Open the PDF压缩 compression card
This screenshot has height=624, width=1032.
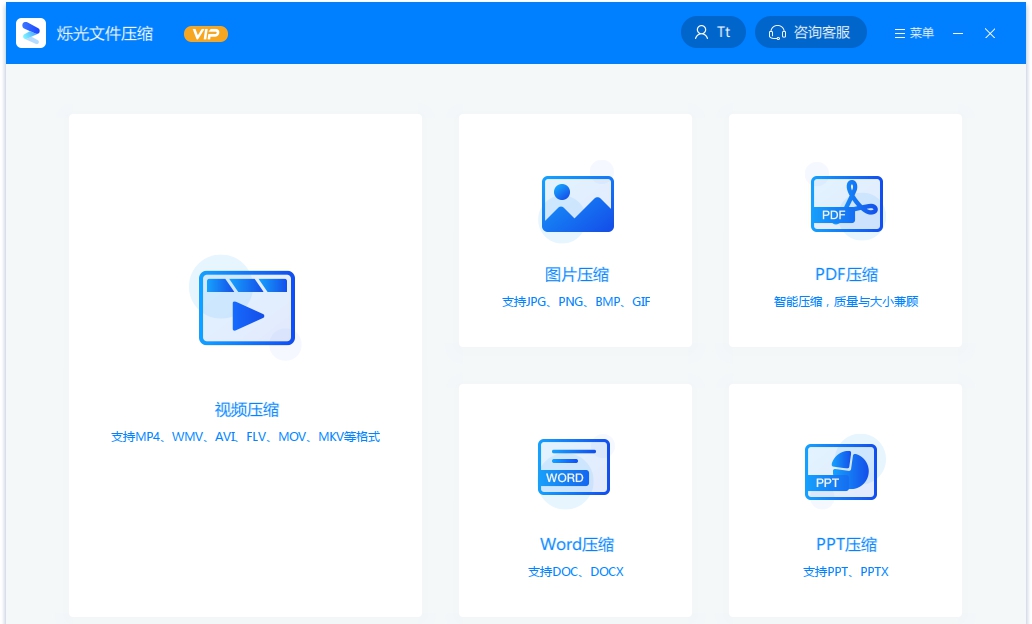pyautogui.click(x=846, y=230)
